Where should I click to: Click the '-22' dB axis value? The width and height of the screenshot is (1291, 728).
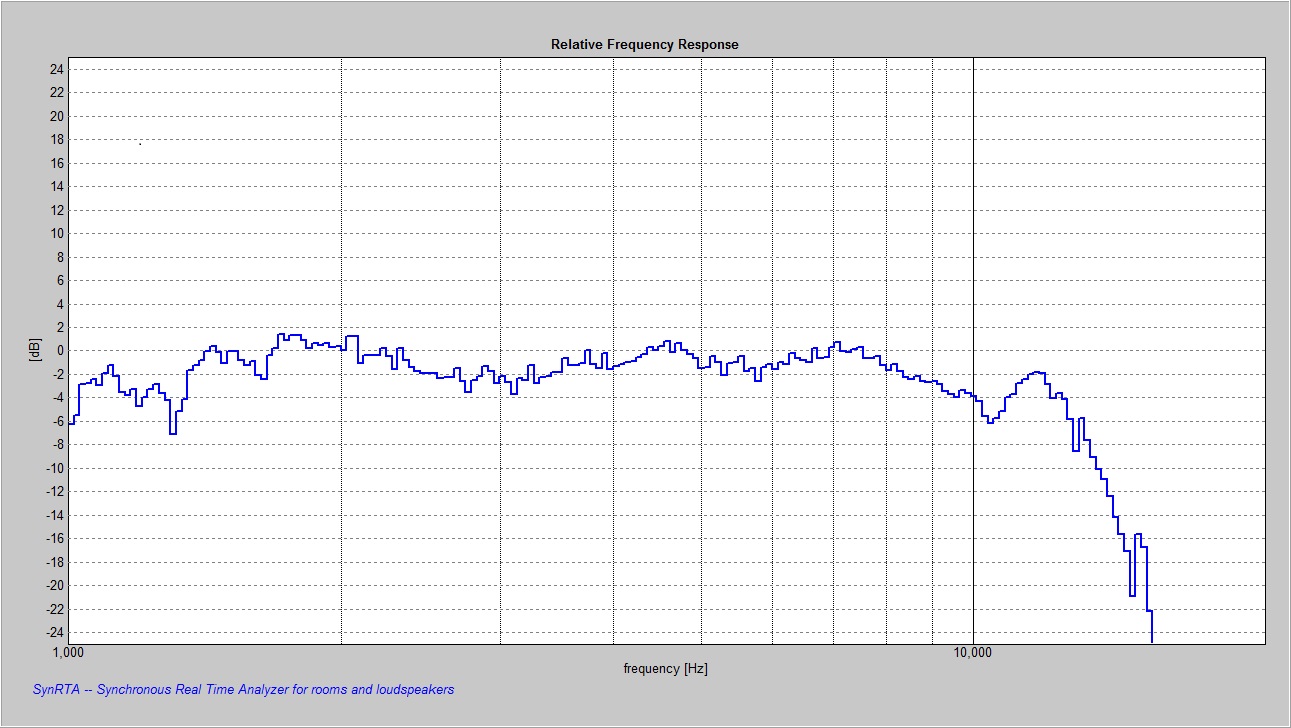point(55,609)
